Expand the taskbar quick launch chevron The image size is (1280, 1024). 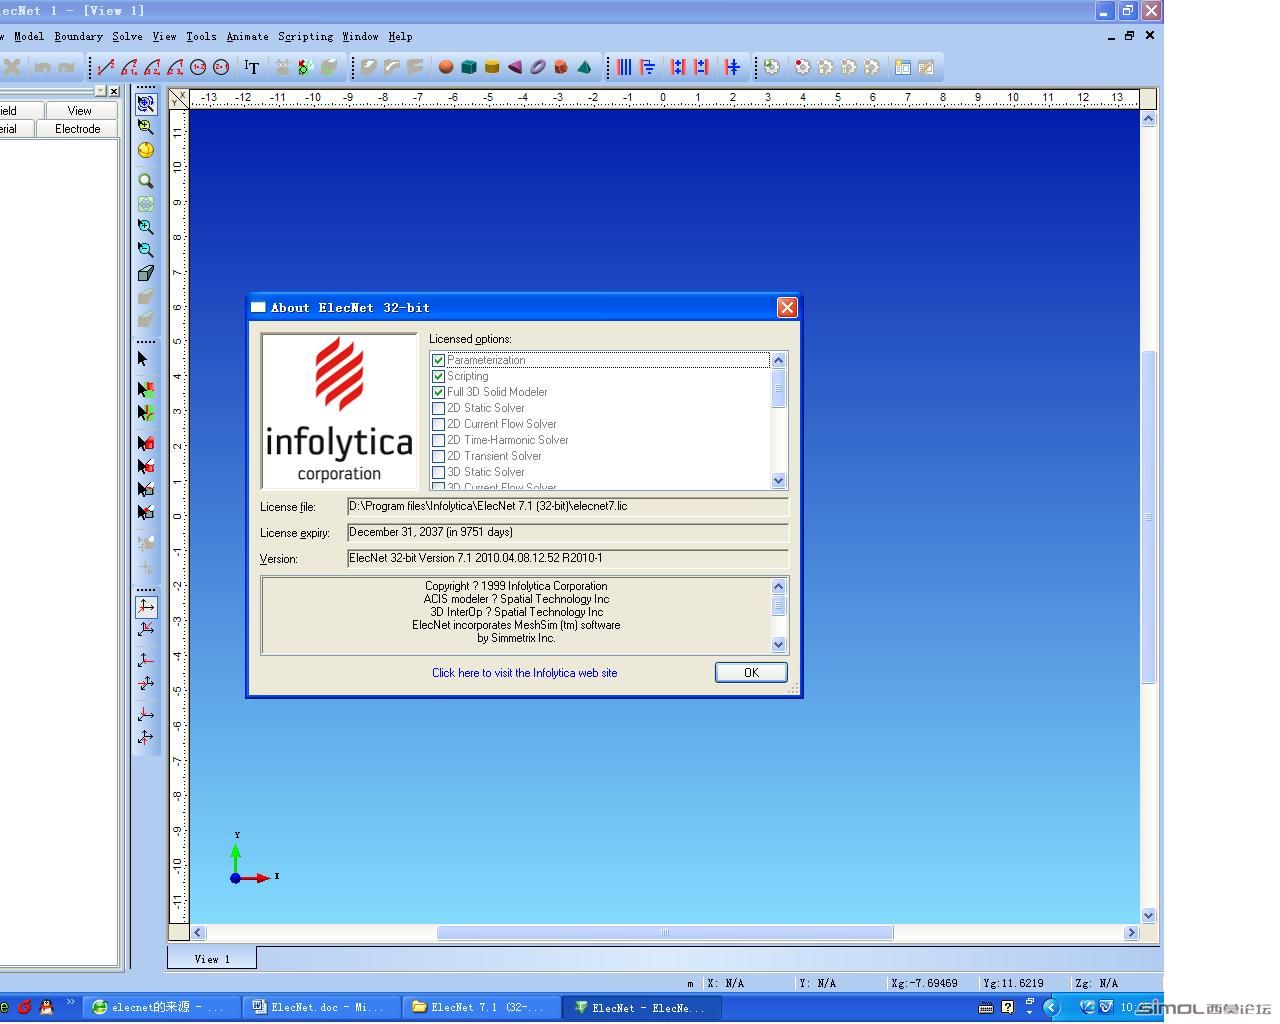click(70, 1003)
